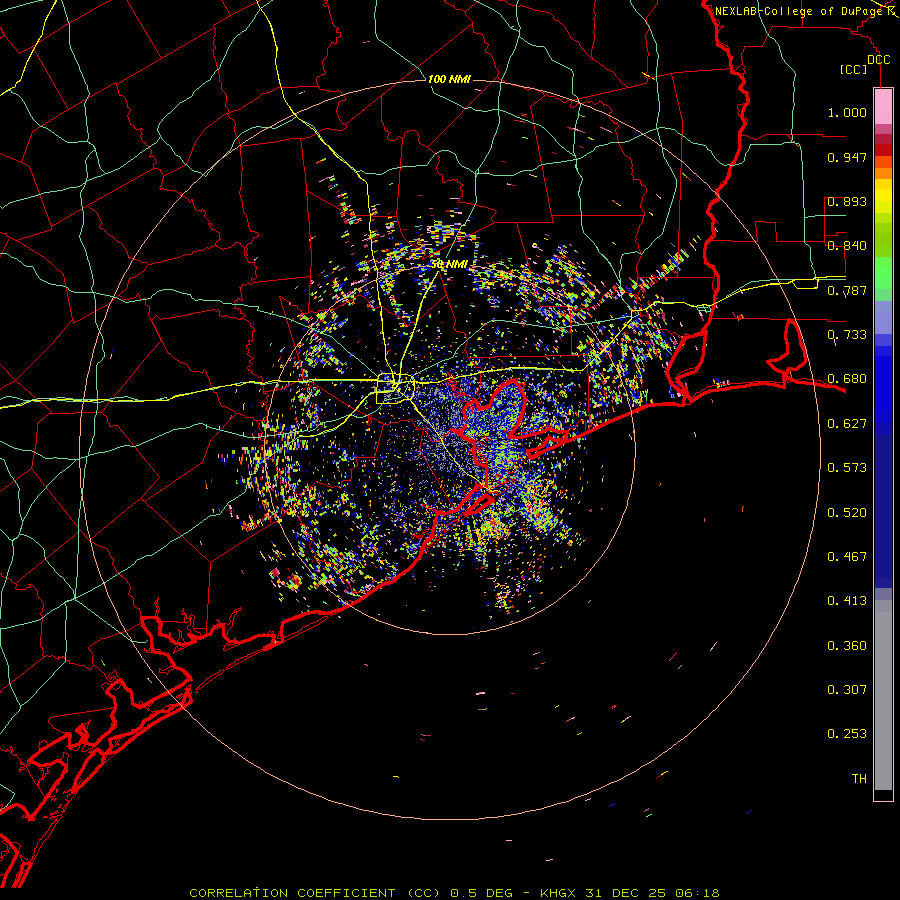Click the TH threshold label
The image size is (900, 900).
(859, 779)
